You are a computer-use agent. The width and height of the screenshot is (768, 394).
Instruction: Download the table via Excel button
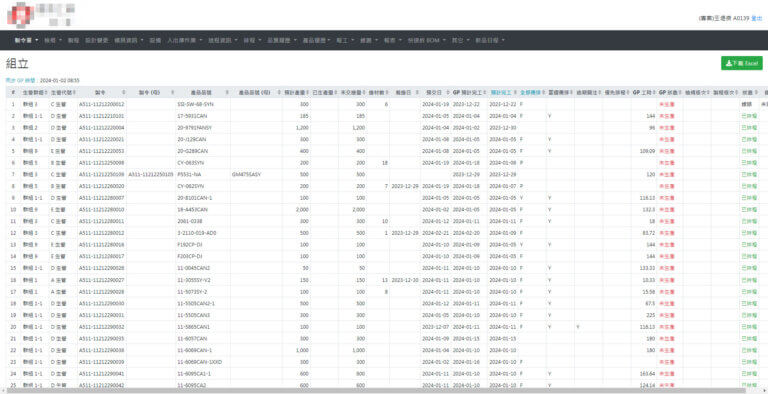click(x=742, y=63)
